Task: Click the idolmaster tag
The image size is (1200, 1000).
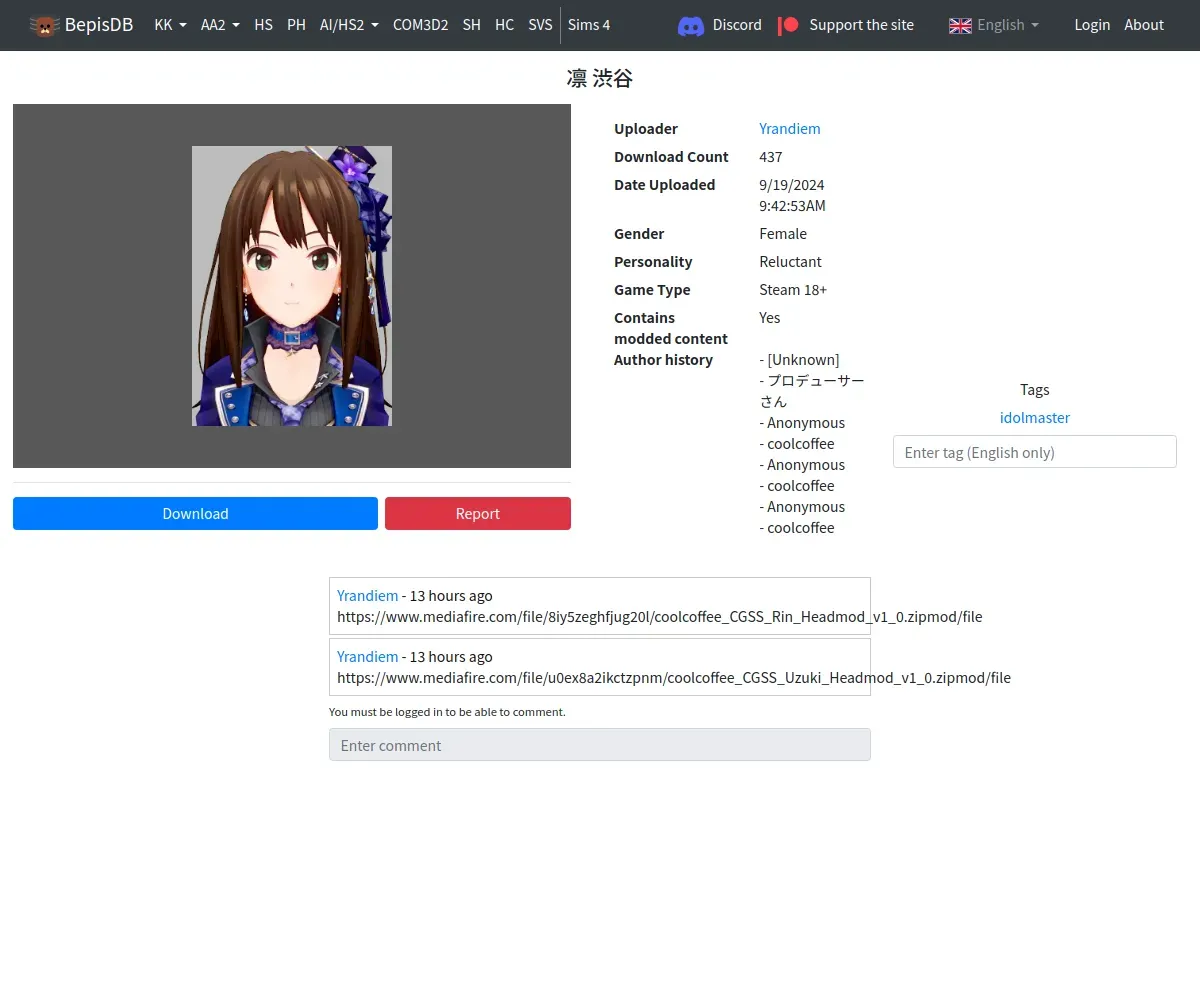Action: 1035,417
